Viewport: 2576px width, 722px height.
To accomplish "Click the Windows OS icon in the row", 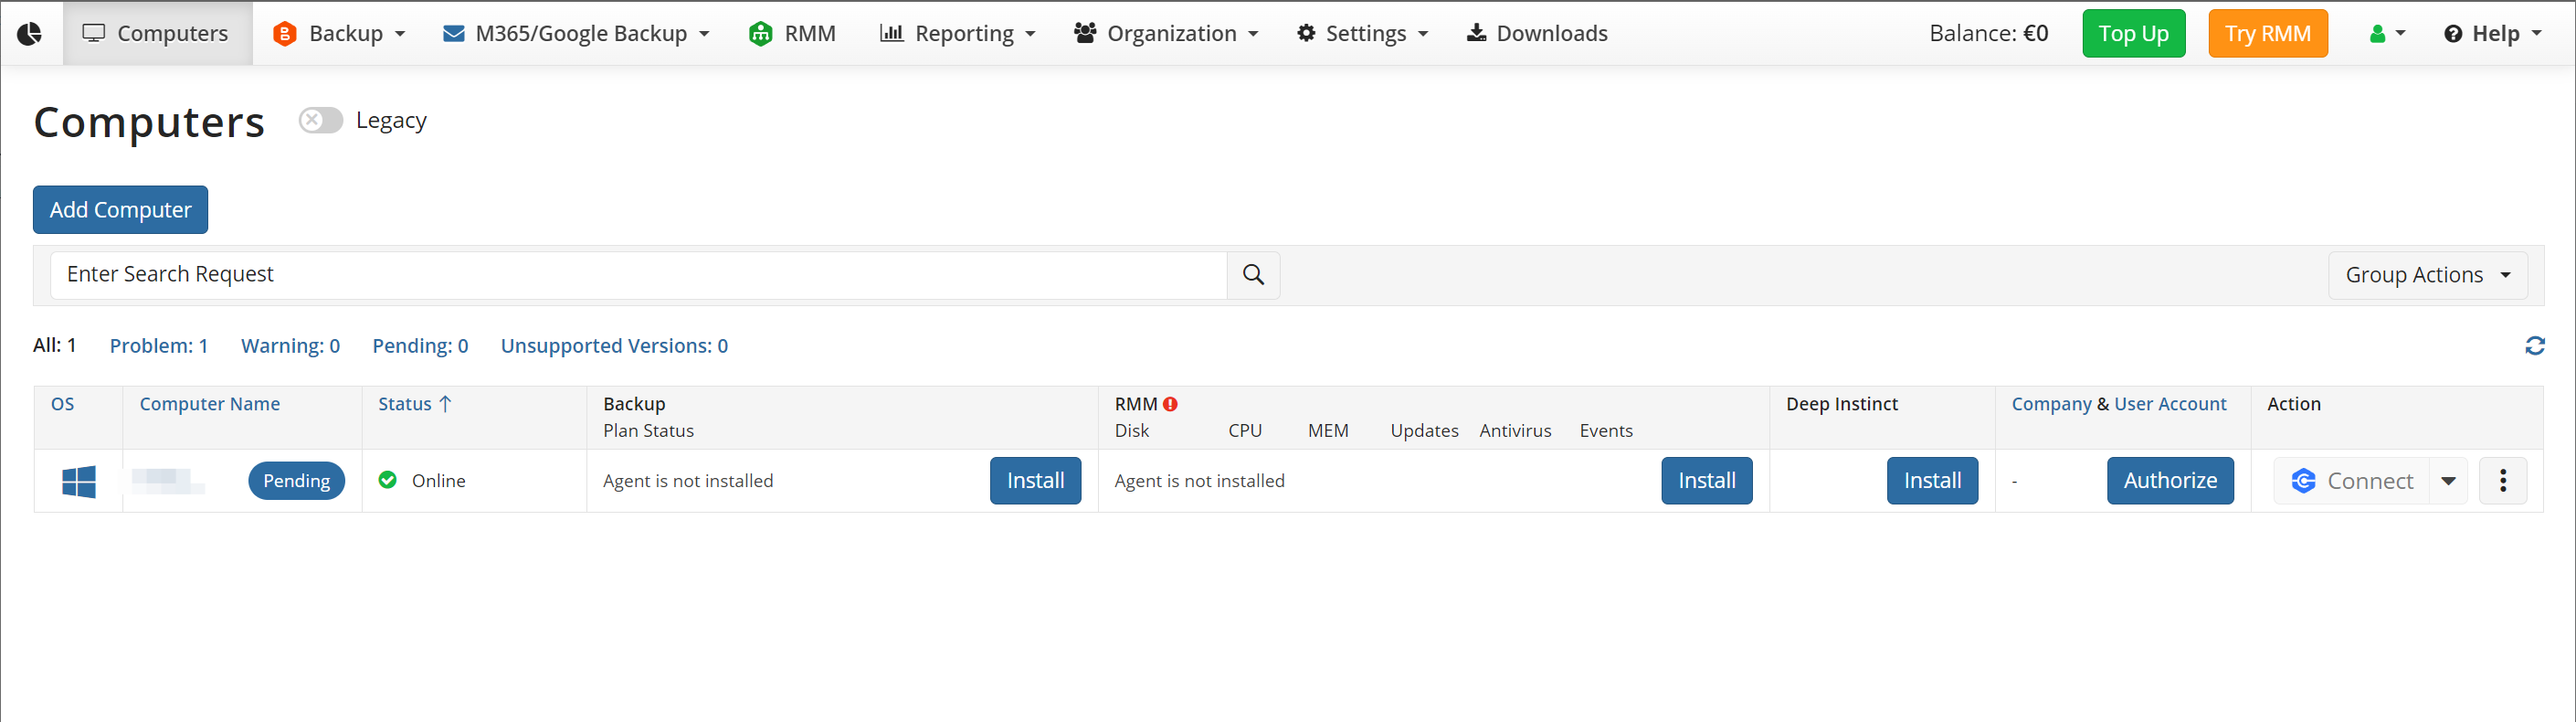I will 79,481.
